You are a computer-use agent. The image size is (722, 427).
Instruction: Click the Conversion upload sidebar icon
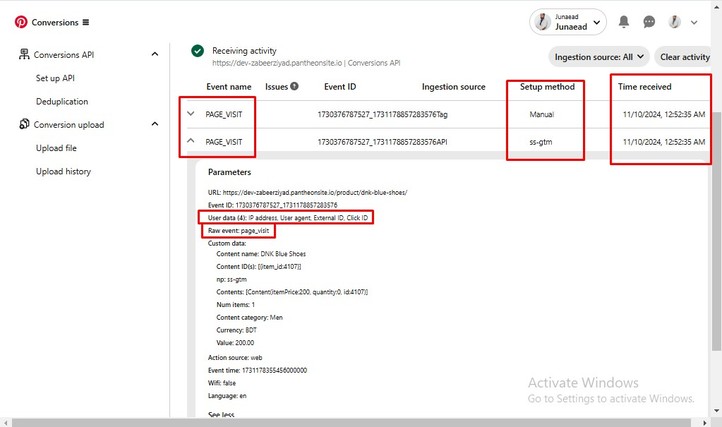(x=24, y=124)
